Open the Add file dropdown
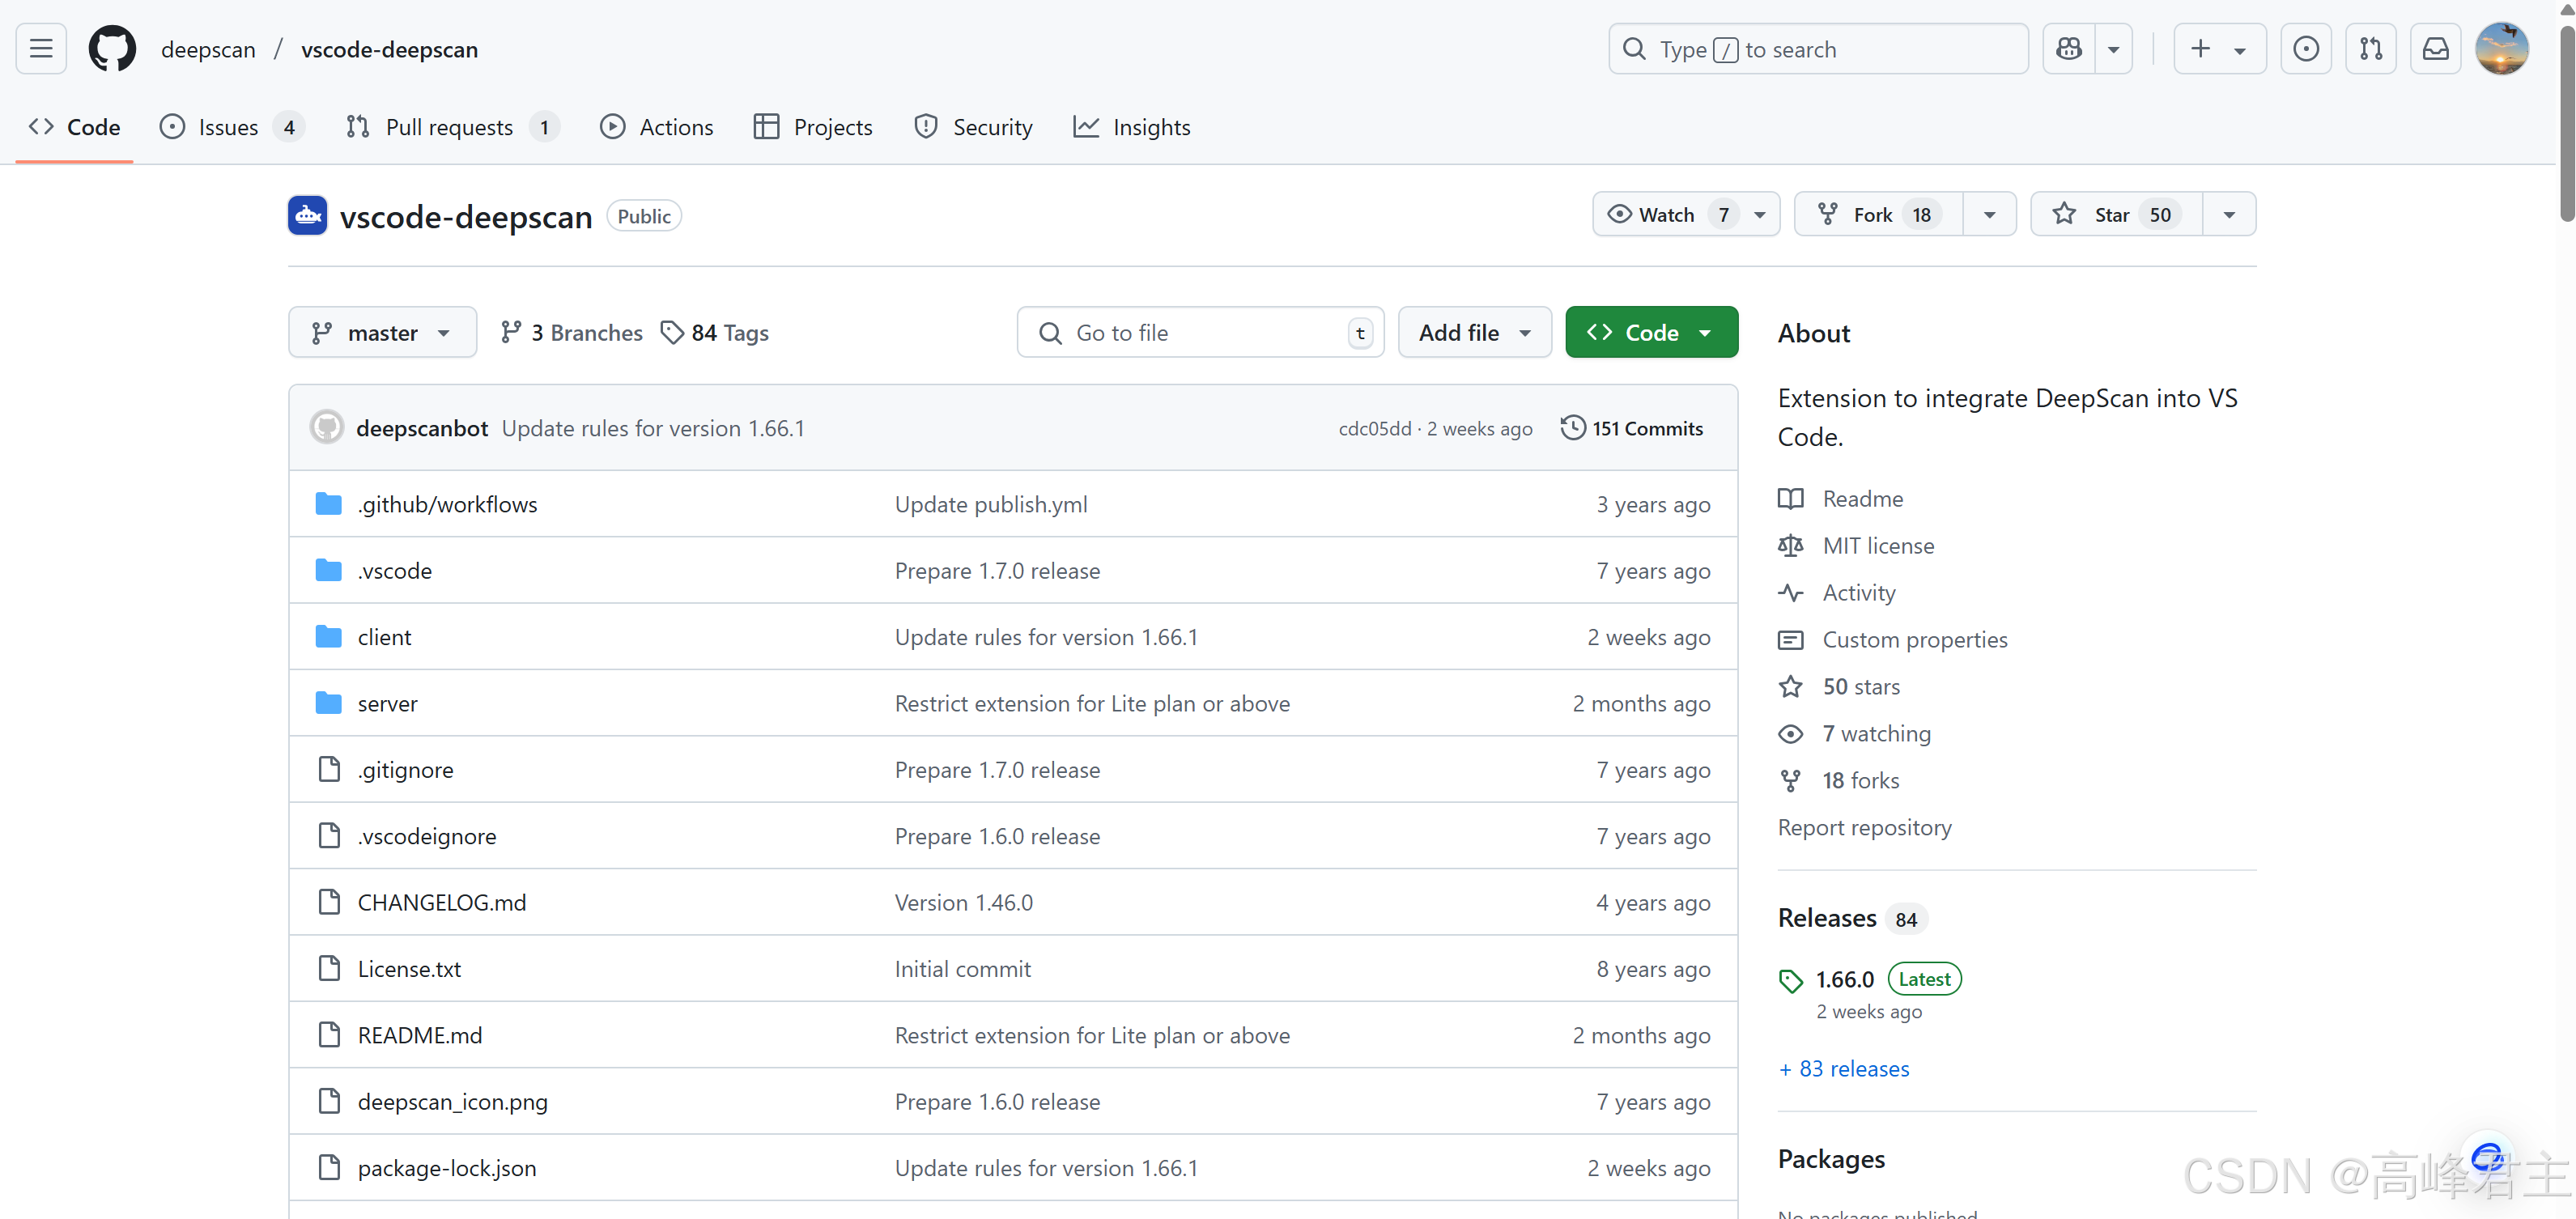This screenshot has width=2576, height=1219. (1474, 333)
